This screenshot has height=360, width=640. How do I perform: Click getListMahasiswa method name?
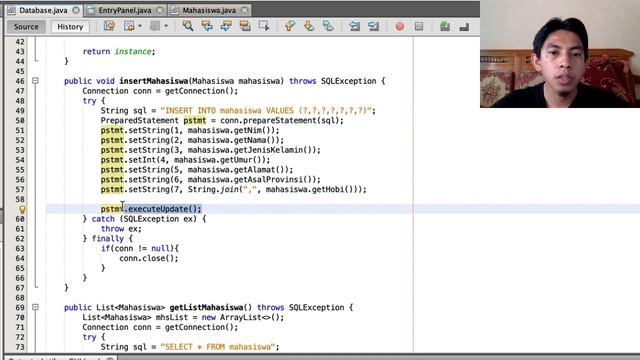coord(207,307)
